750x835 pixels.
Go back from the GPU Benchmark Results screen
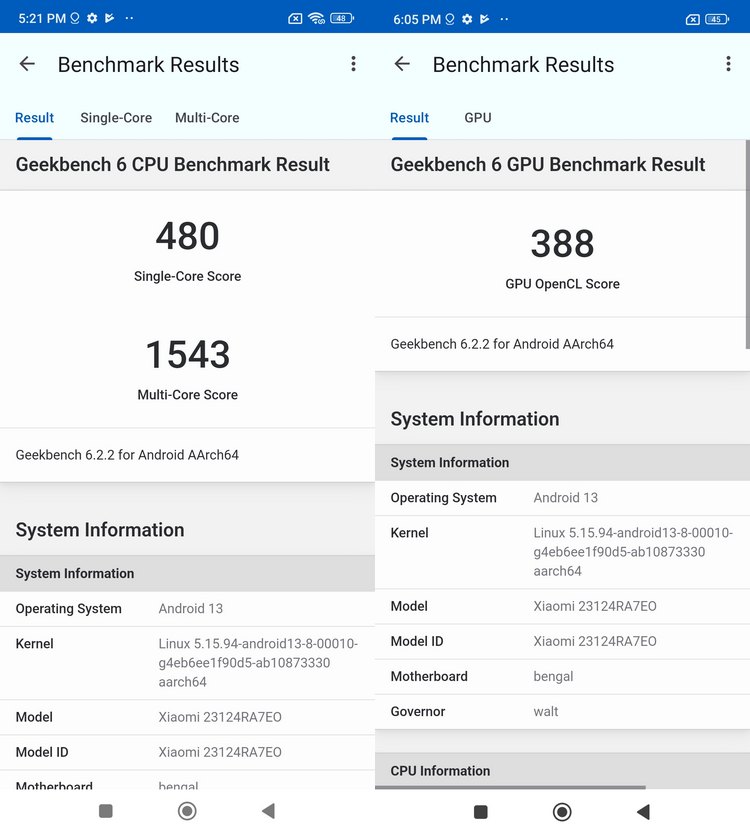pyautogui.click(x=402, y=64)
